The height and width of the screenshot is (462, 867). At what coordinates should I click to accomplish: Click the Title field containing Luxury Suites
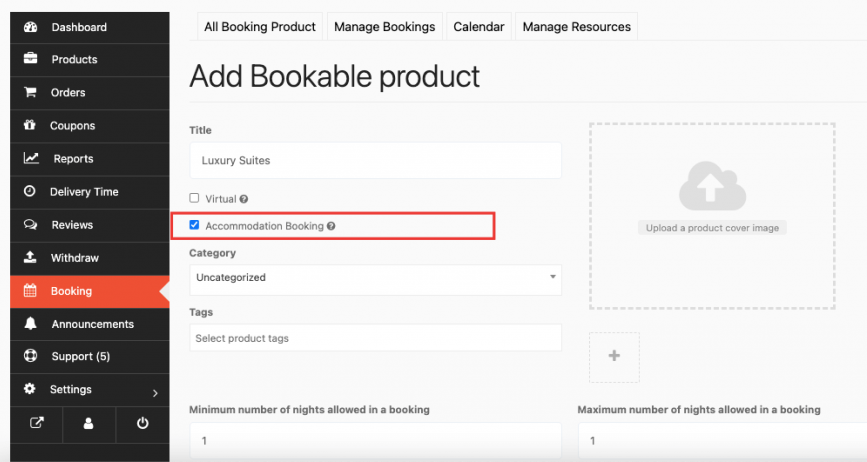point(375,160)
